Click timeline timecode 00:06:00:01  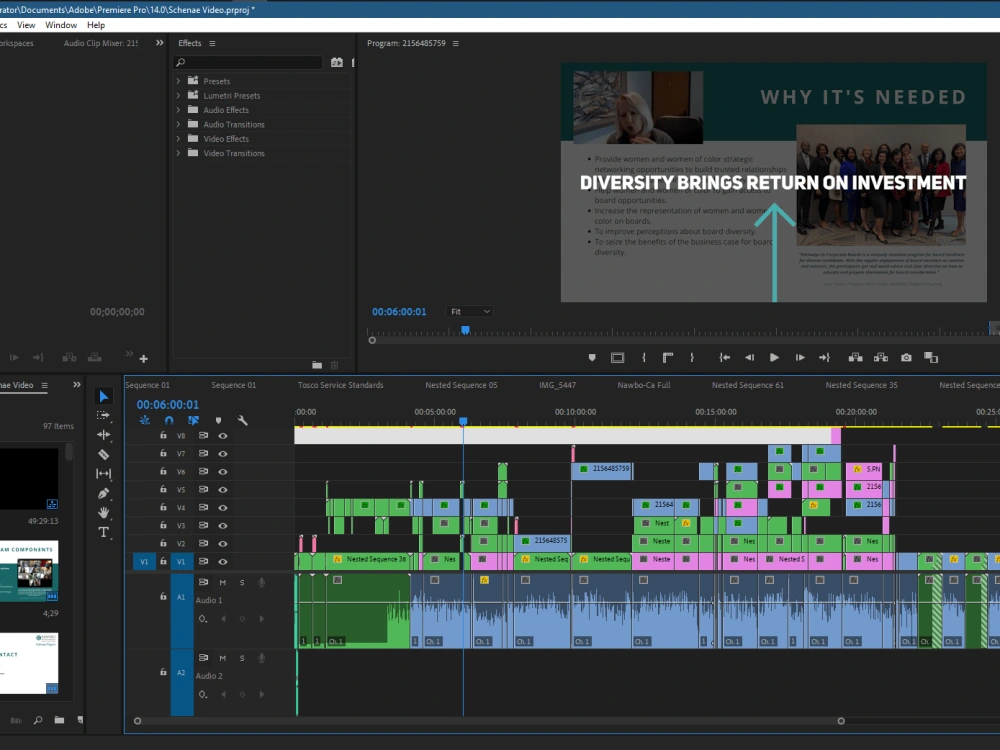[x=168, y=404]
